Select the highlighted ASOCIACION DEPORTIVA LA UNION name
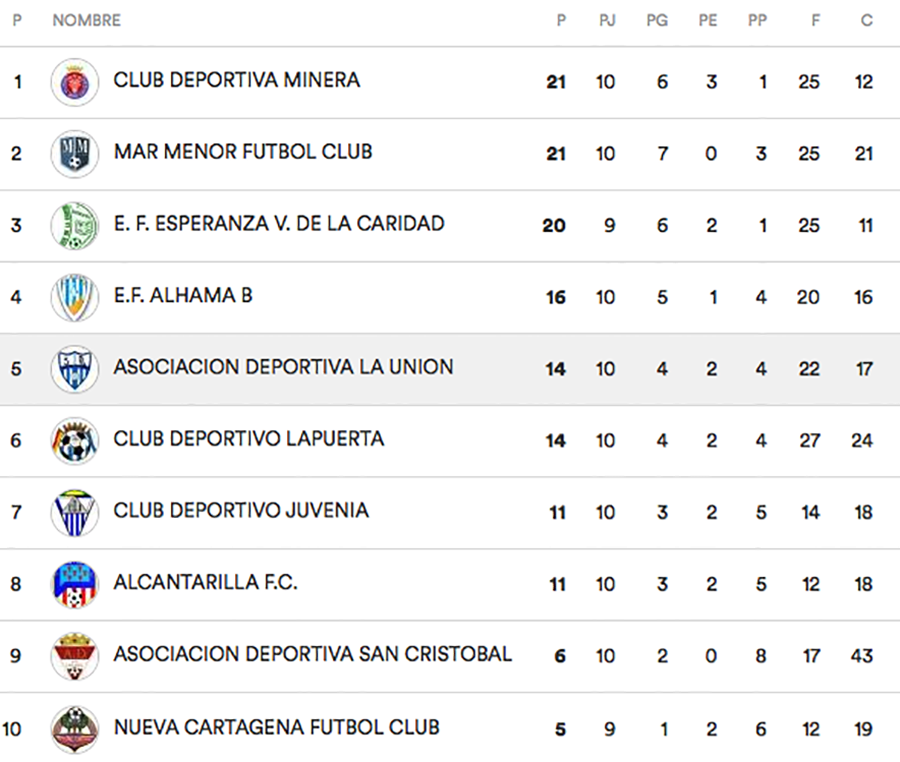The image size is (900, 762). 283,367
